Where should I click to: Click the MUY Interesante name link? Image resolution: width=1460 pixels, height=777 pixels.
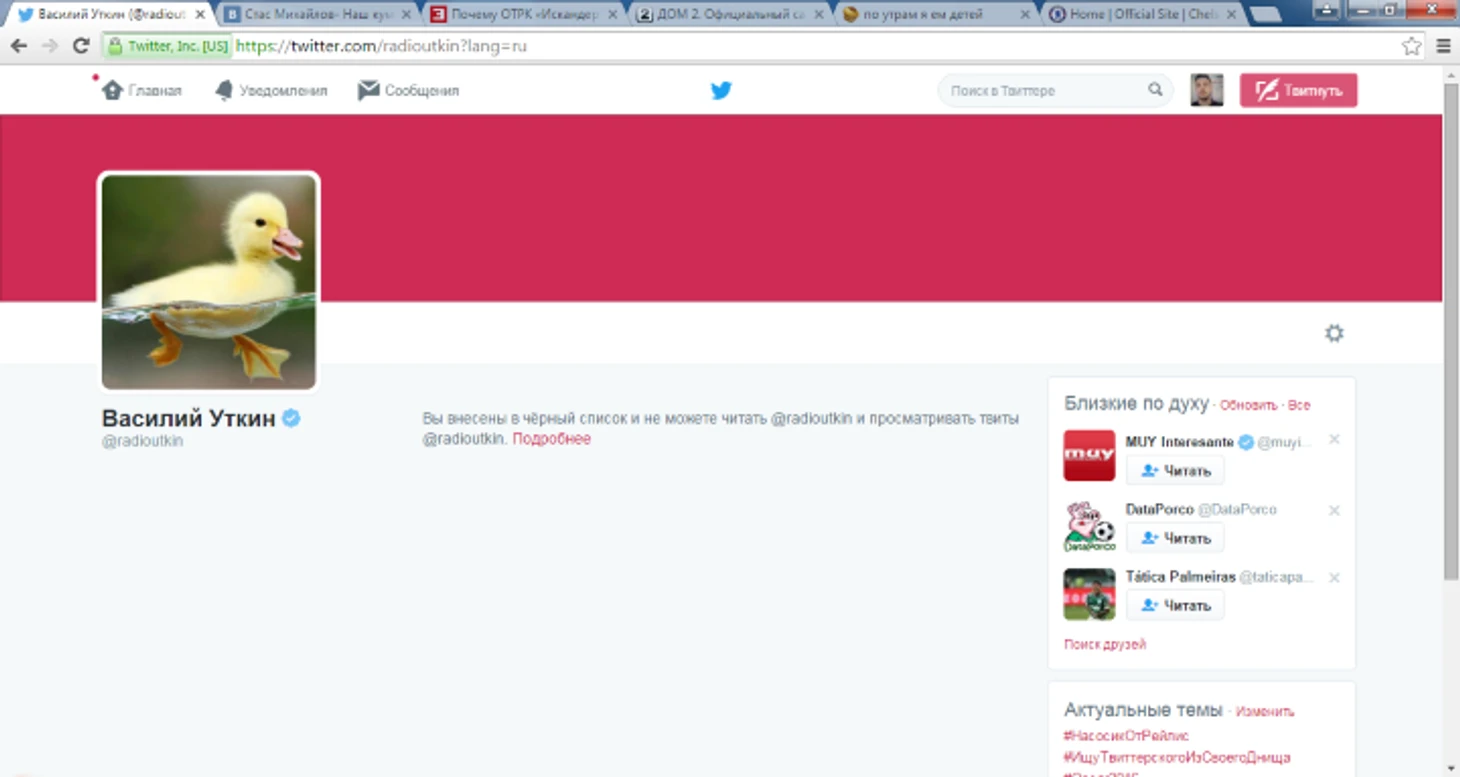point(1179,442)
